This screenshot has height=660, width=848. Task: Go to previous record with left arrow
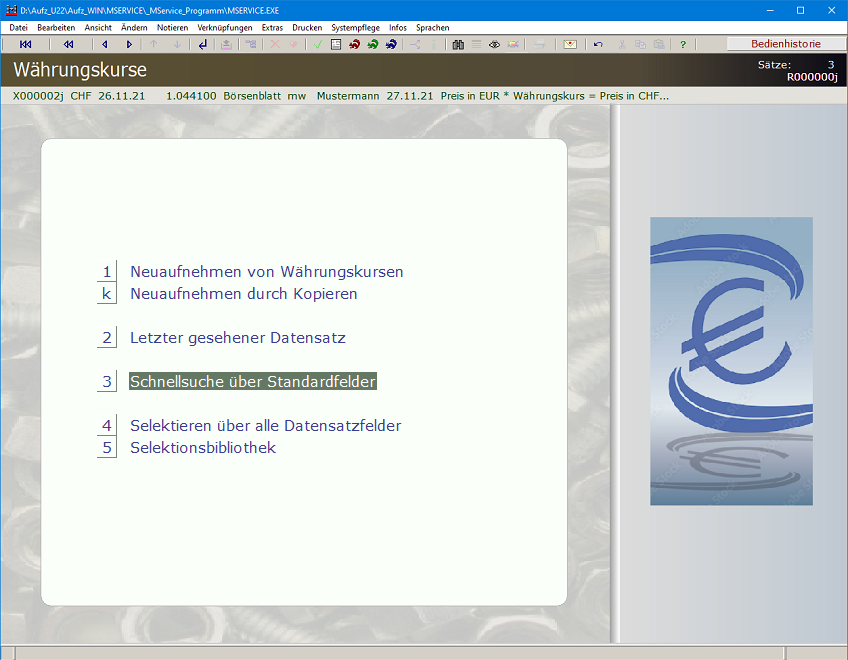coord(105,45)
